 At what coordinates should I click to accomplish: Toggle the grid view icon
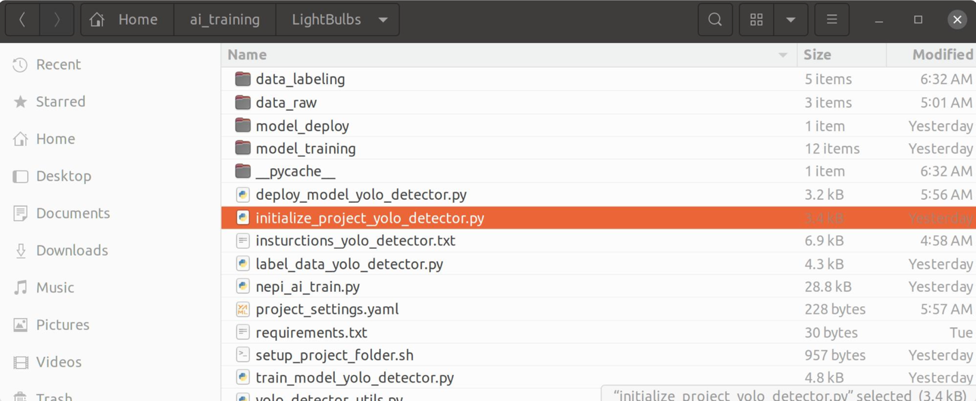(x=756, y=20)
